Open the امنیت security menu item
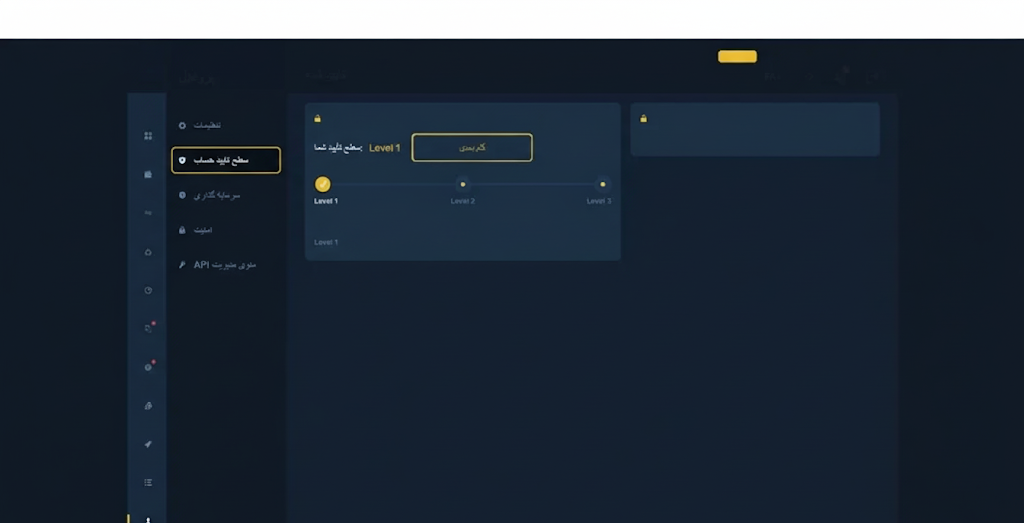 195,230
